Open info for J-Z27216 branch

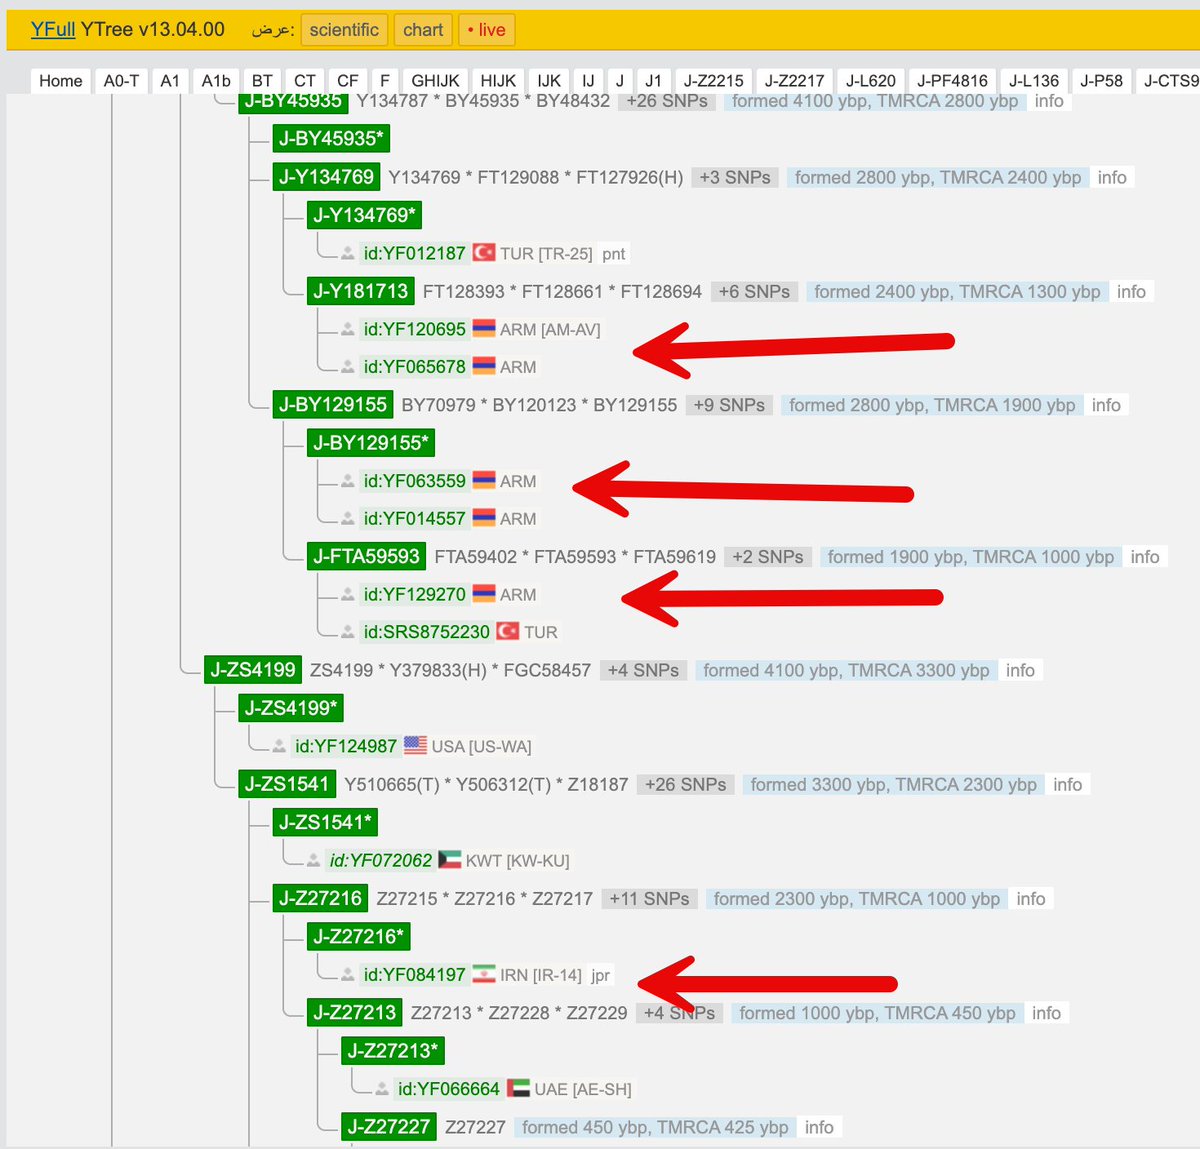click(1031, 899)
